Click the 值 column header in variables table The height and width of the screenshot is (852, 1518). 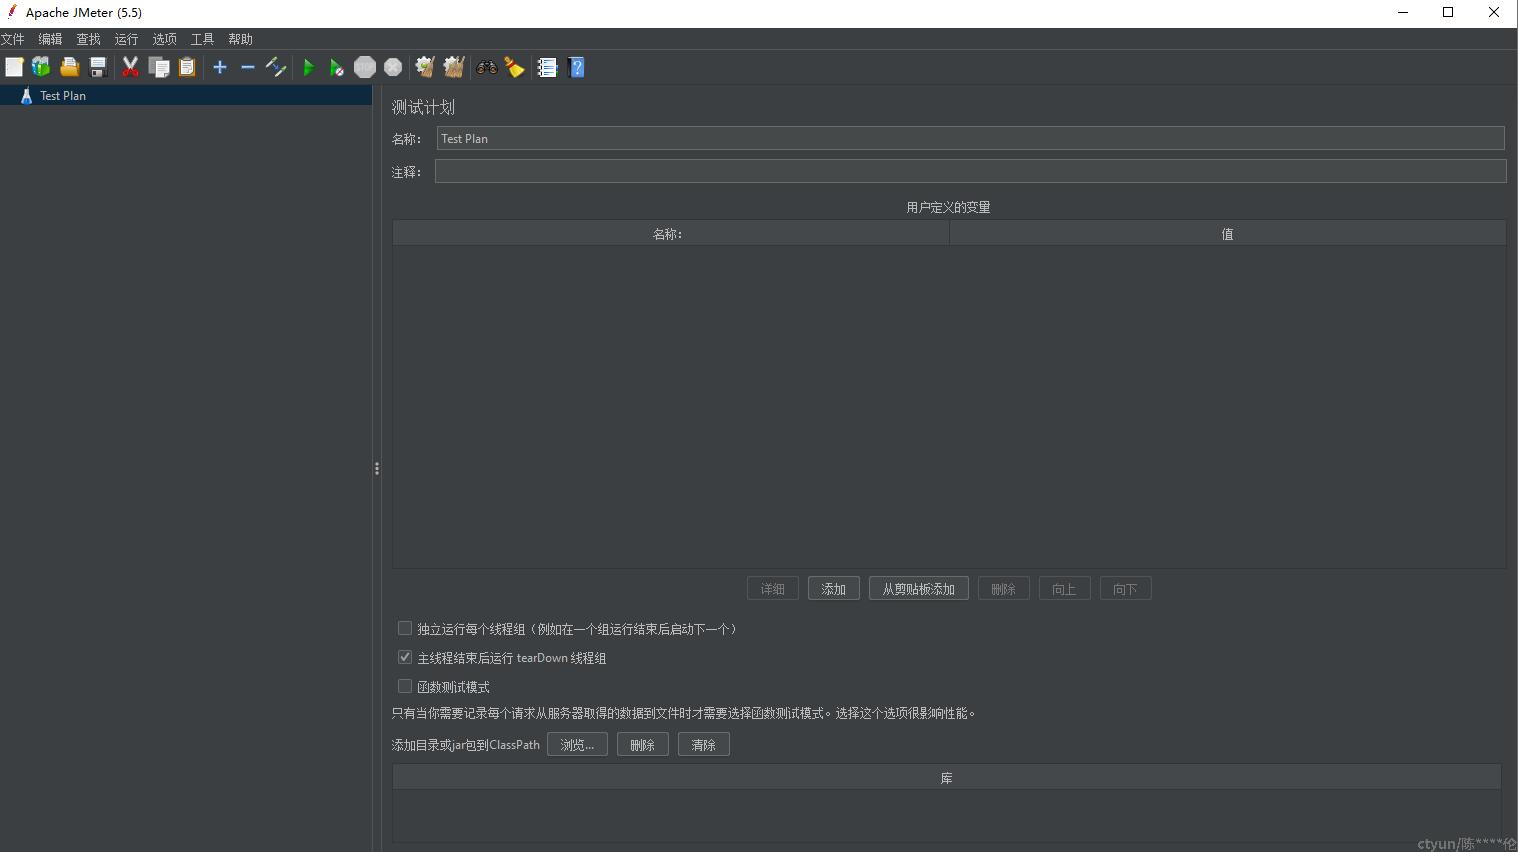[1227, 233]
